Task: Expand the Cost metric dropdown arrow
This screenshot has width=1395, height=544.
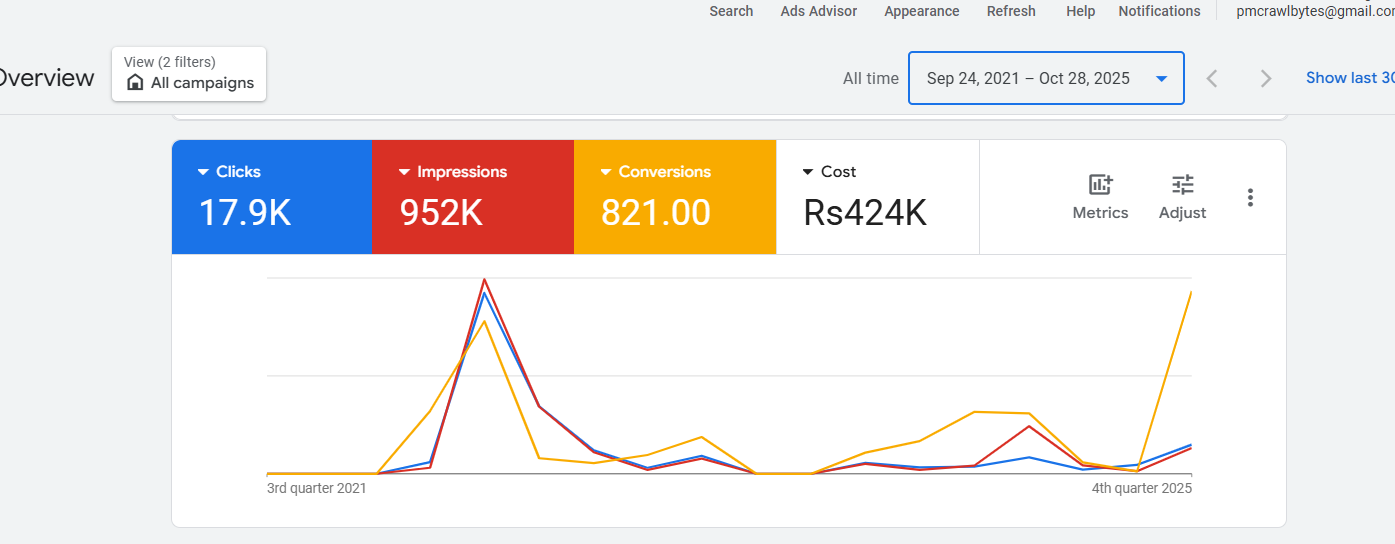Action: pyautogui.click(x=808, y=172)
